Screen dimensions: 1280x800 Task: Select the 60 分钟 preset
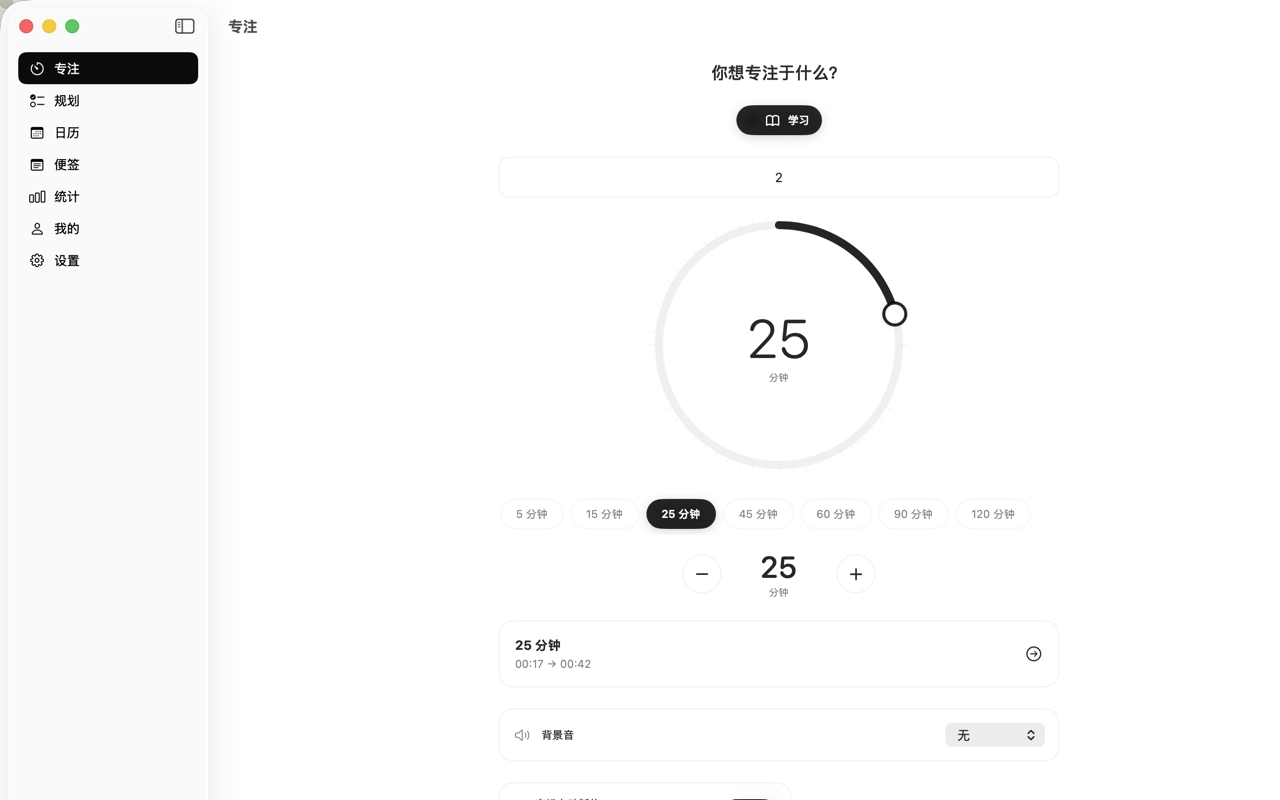pyautogui.click(x=836, y=514)
